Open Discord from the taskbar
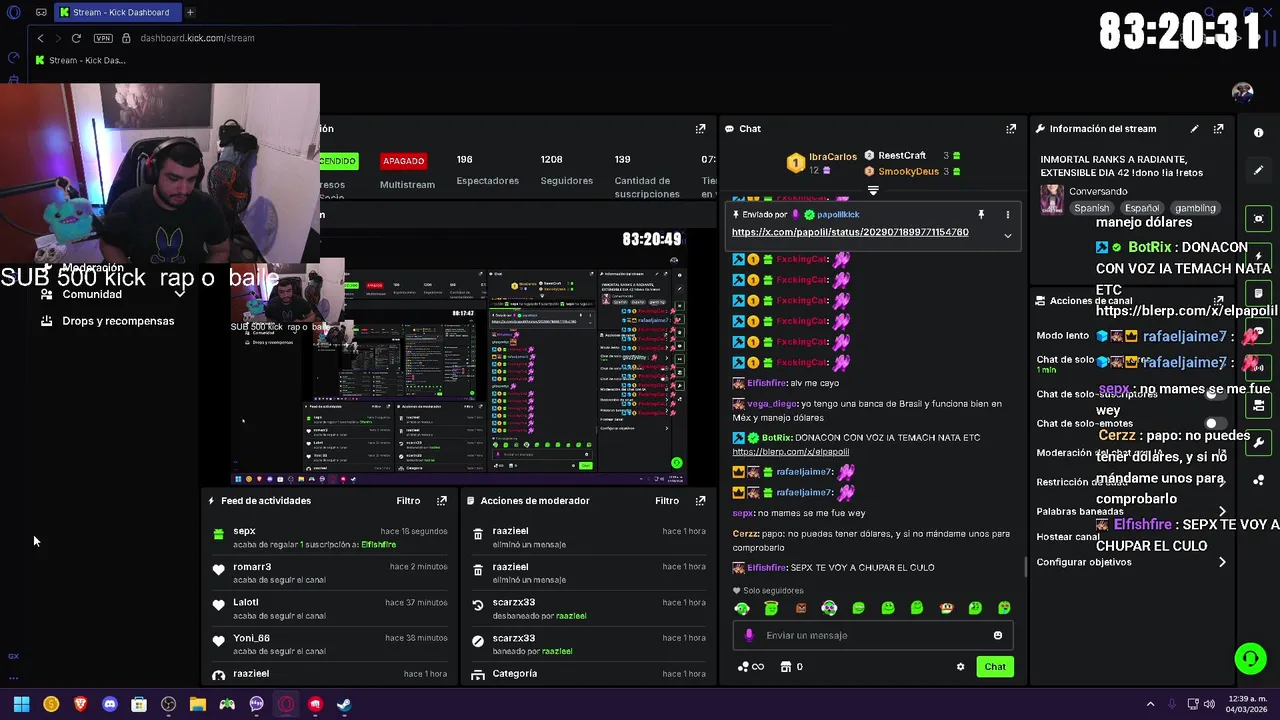1280x720 pixels. (110, 704)
